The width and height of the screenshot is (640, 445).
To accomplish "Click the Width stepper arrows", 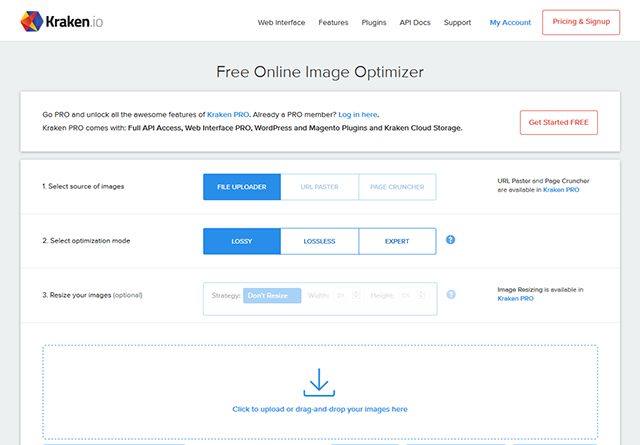I will 355,296.
